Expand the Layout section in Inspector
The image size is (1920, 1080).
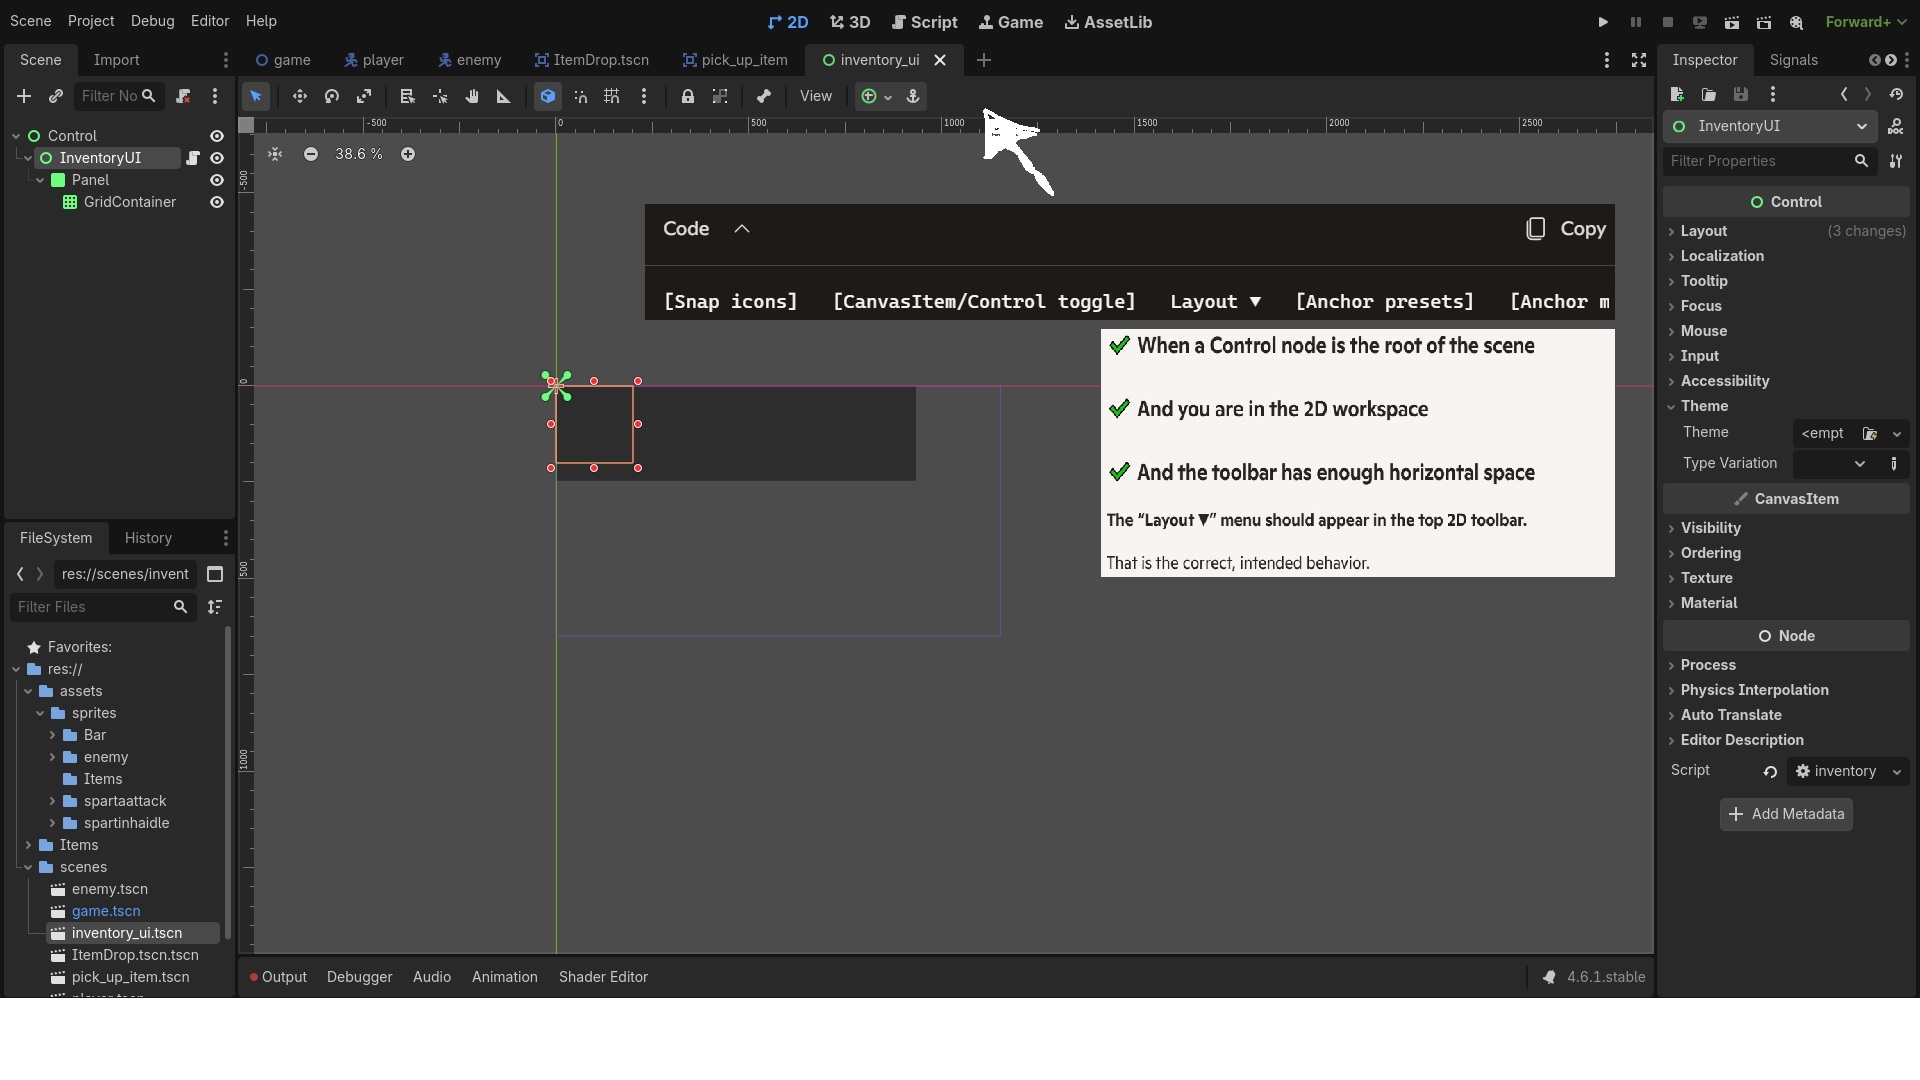[1703, 231]
